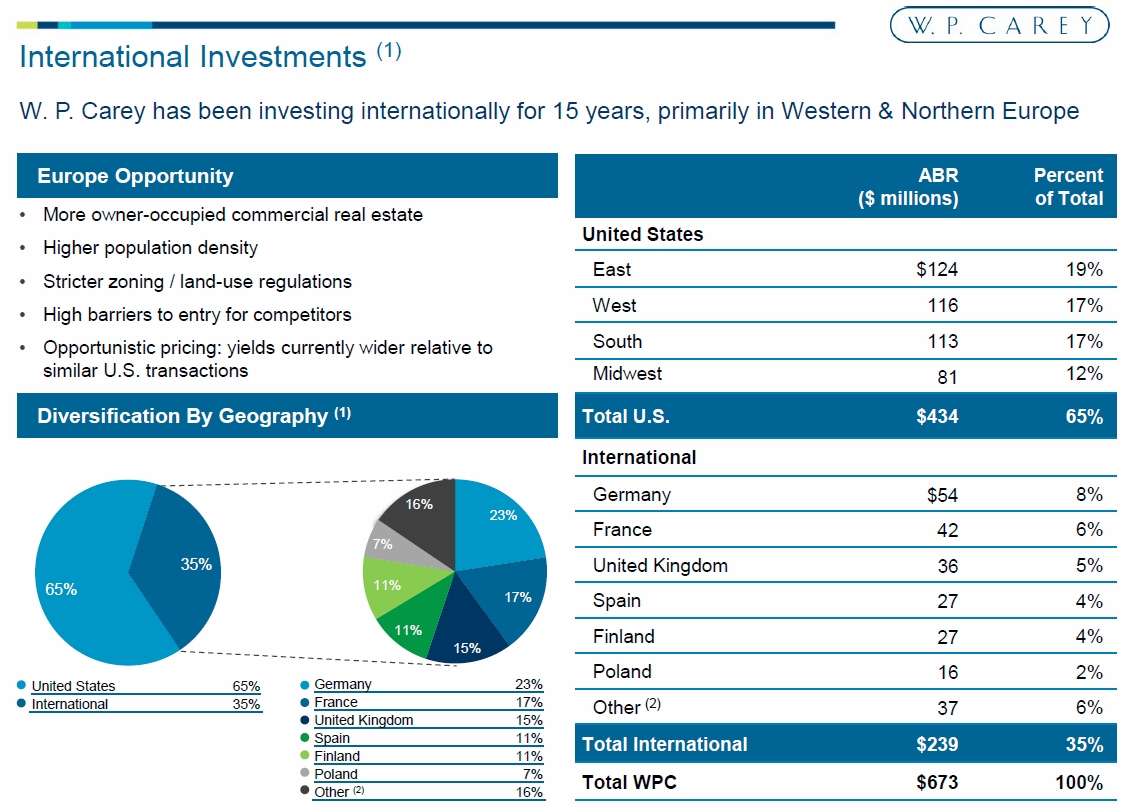This screenshot has height=809, width=1122.
Task: Click the Total WPC $673 value
Action: tap(937, 783)
